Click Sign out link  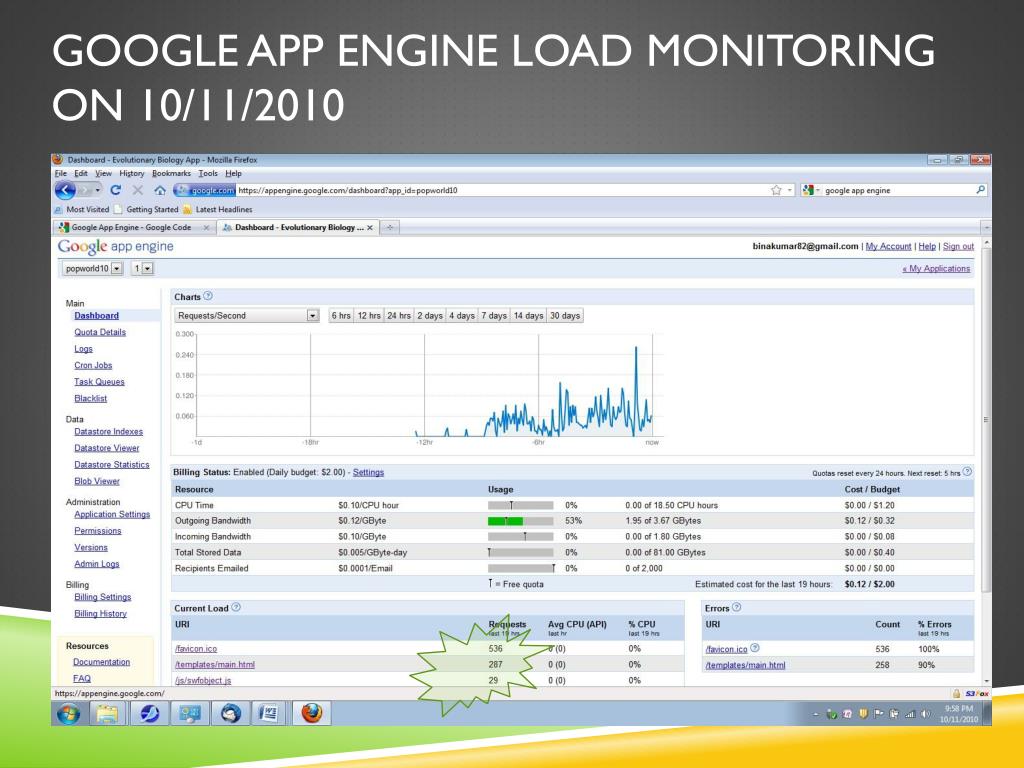(x=958, y=246)
